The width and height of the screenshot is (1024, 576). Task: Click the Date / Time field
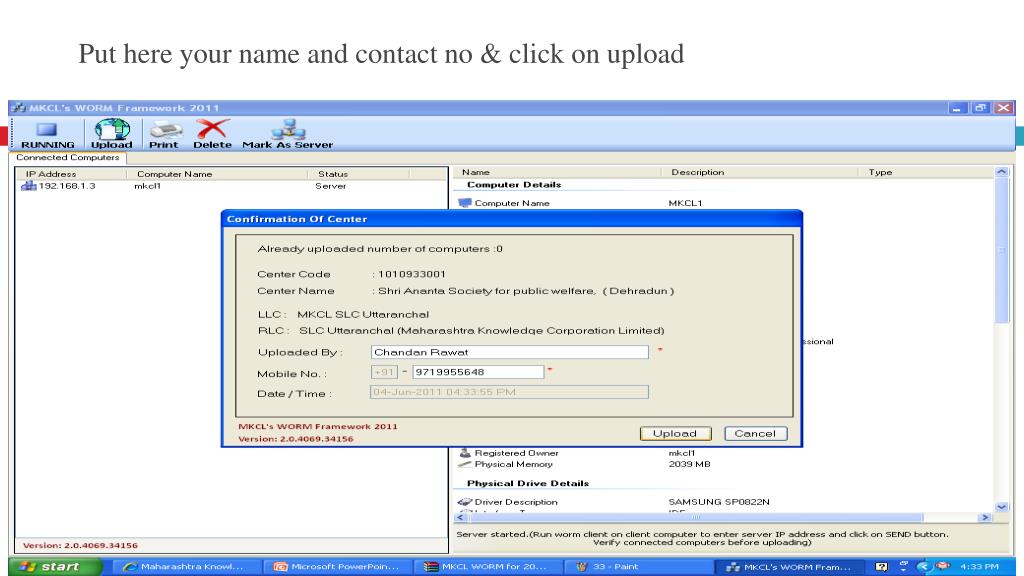(509, 392)
